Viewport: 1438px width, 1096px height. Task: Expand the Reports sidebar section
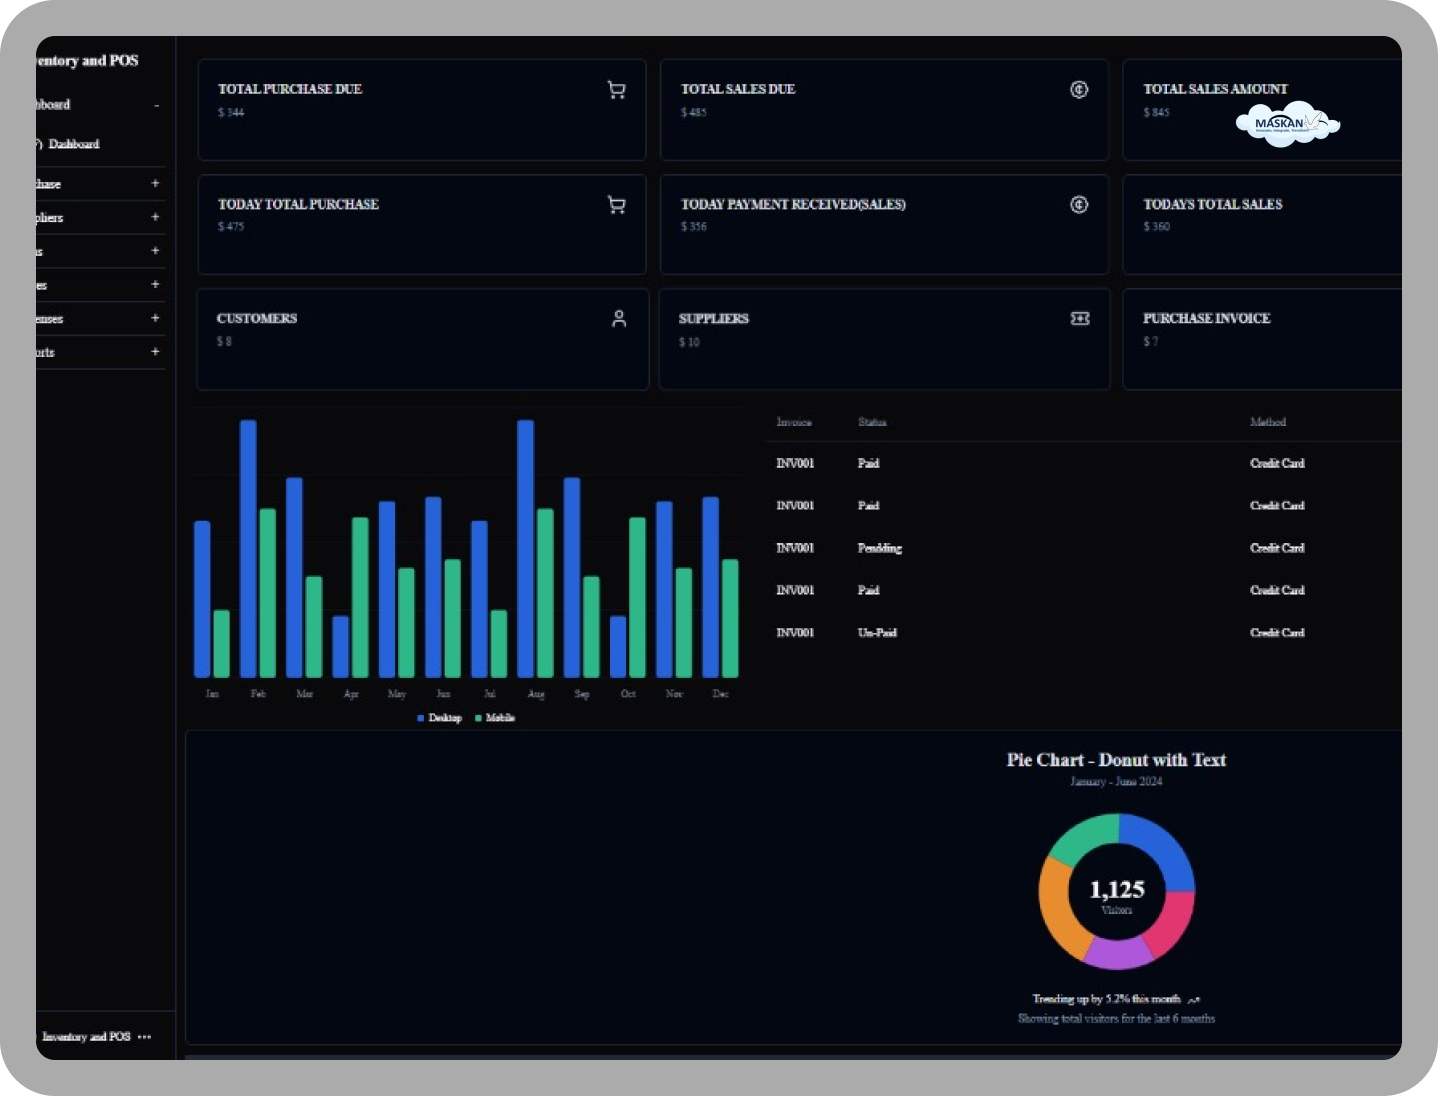click(x=155, y=352)
